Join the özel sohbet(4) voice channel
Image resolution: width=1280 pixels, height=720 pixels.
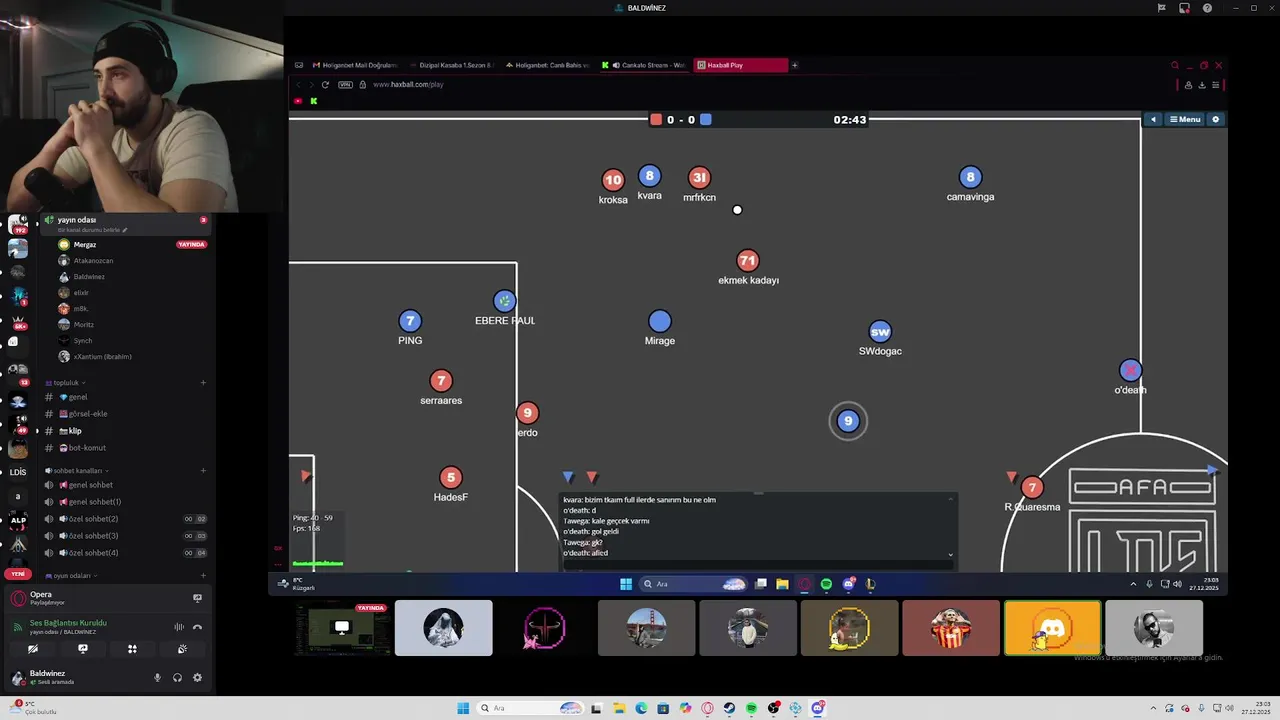125,553
